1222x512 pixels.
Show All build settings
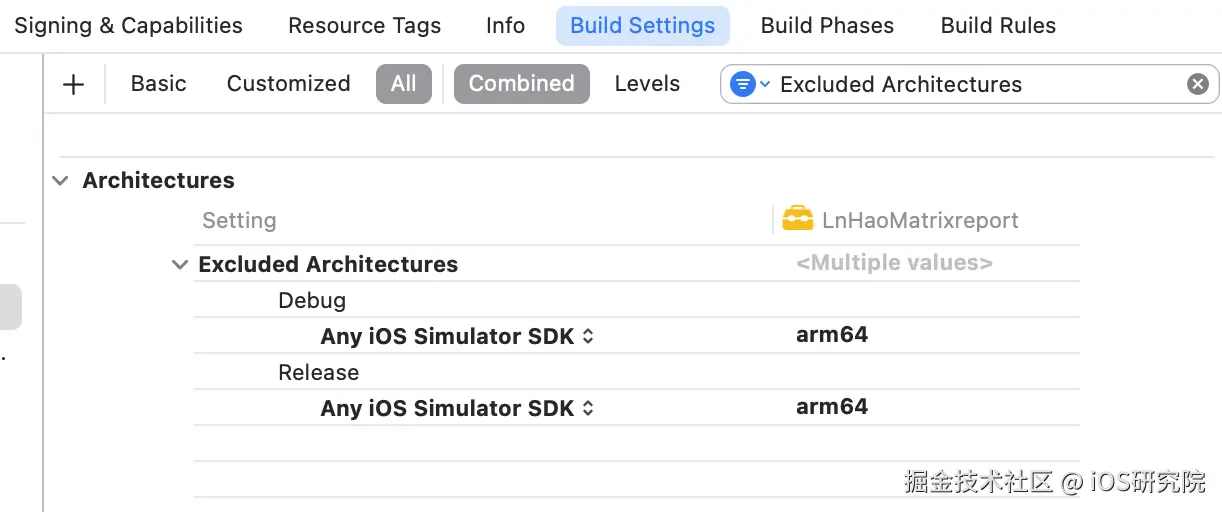(x=403, y=84)
